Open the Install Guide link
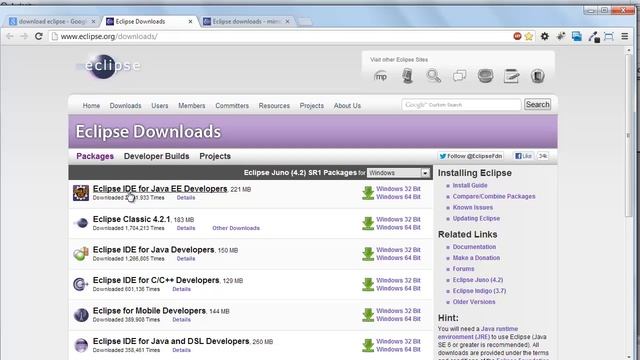Screen dimensions: 640x360 tap(470, 185)
